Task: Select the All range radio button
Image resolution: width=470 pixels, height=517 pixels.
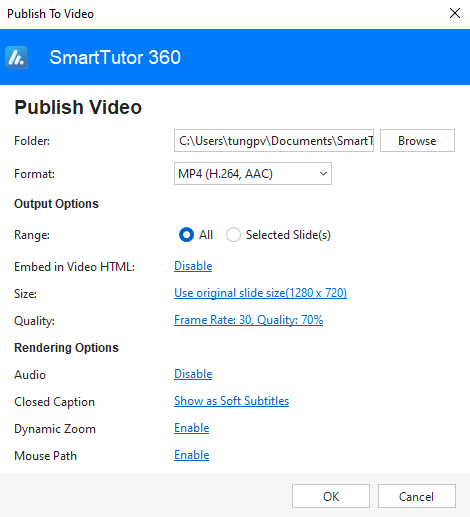Action: coord(186,235)
